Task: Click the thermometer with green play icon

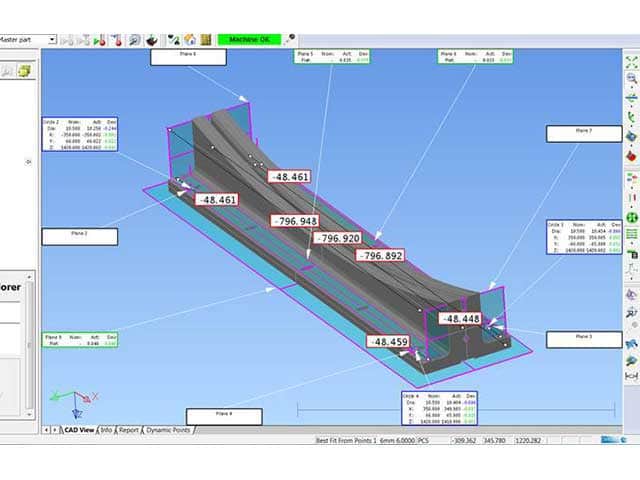Action: (x=99, y=40)
